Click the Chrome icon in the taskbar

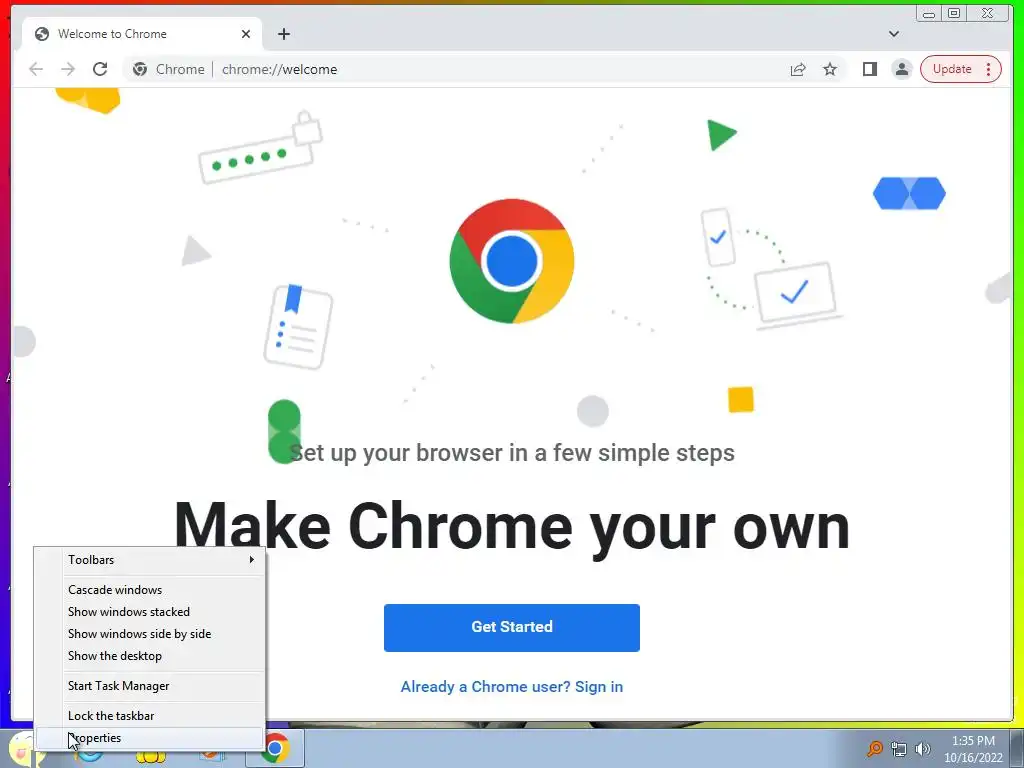275,748
